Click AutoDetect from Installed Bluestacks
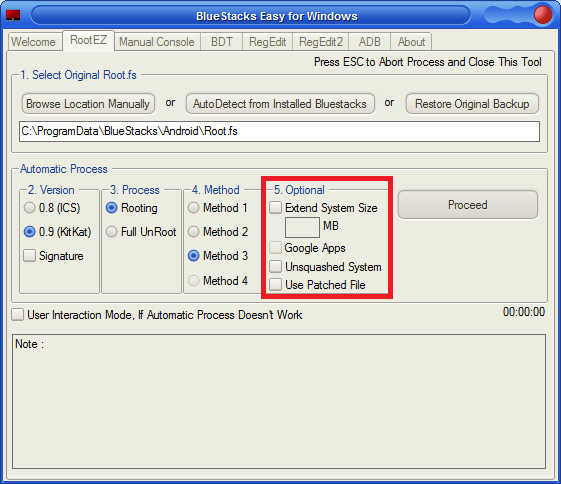Screen dimensions: 561x484 click(x=280, y=104)
